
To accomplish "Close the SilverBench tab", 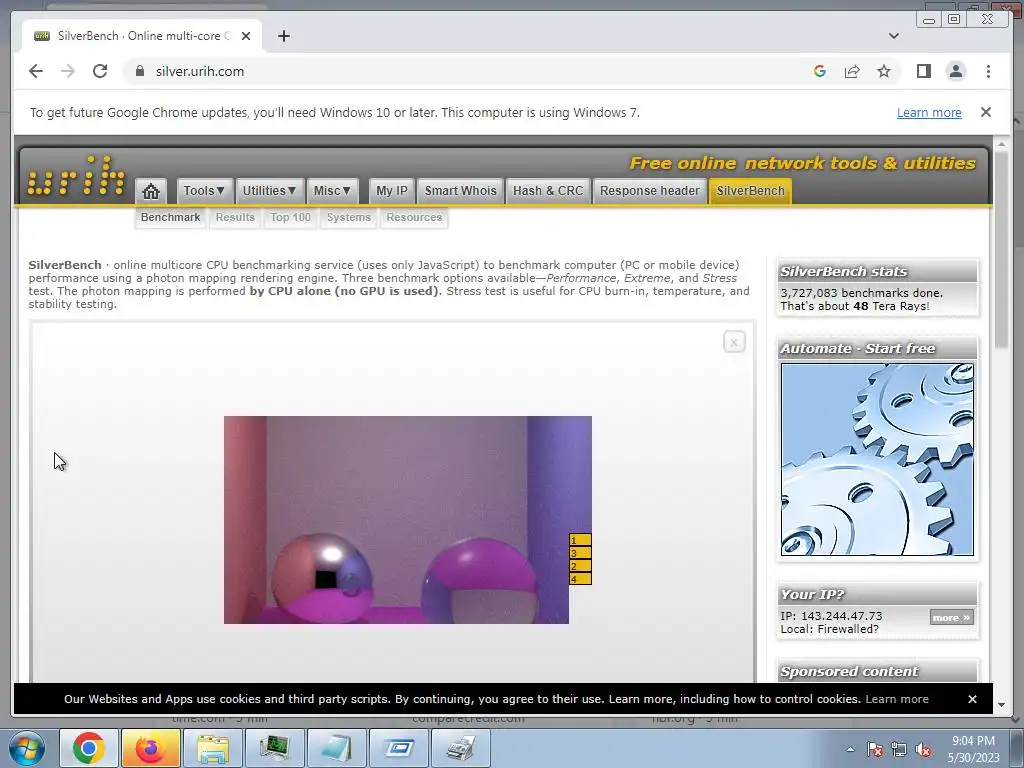I will click(246, 36).
